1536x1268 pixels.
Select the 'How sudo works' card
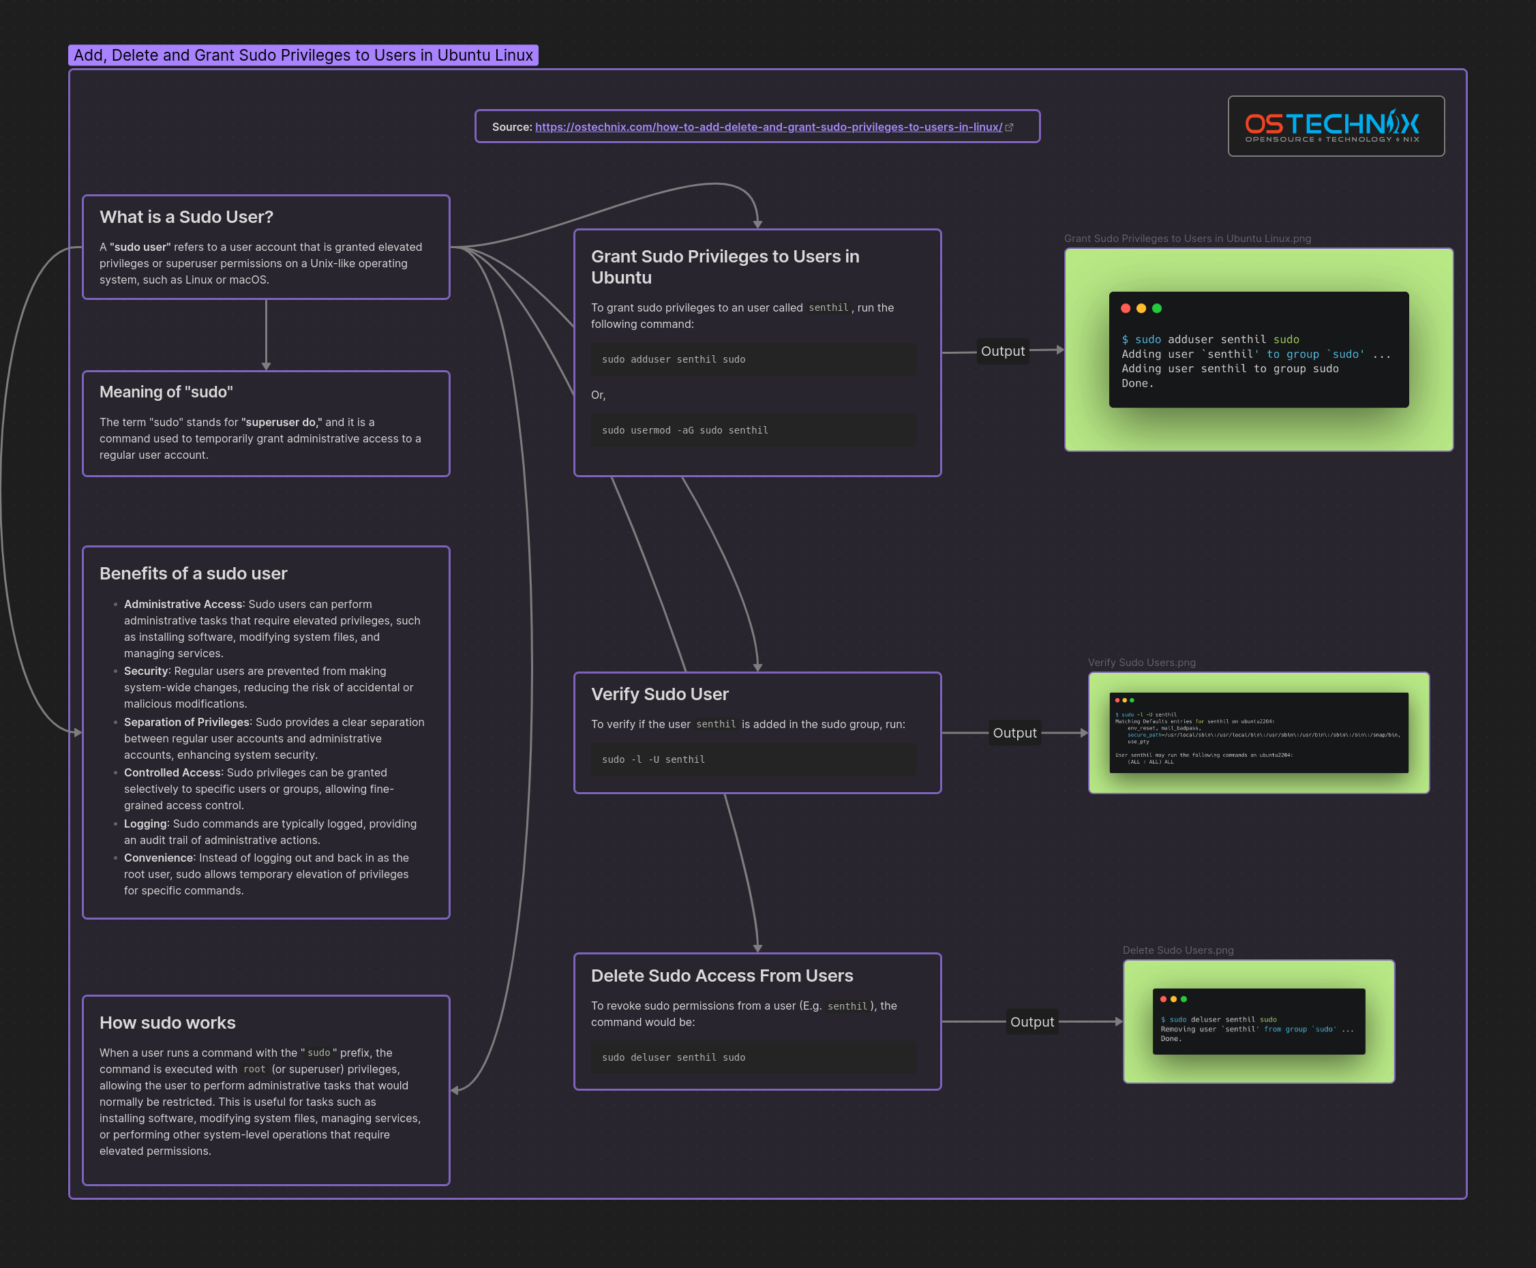pos(167,1022)
